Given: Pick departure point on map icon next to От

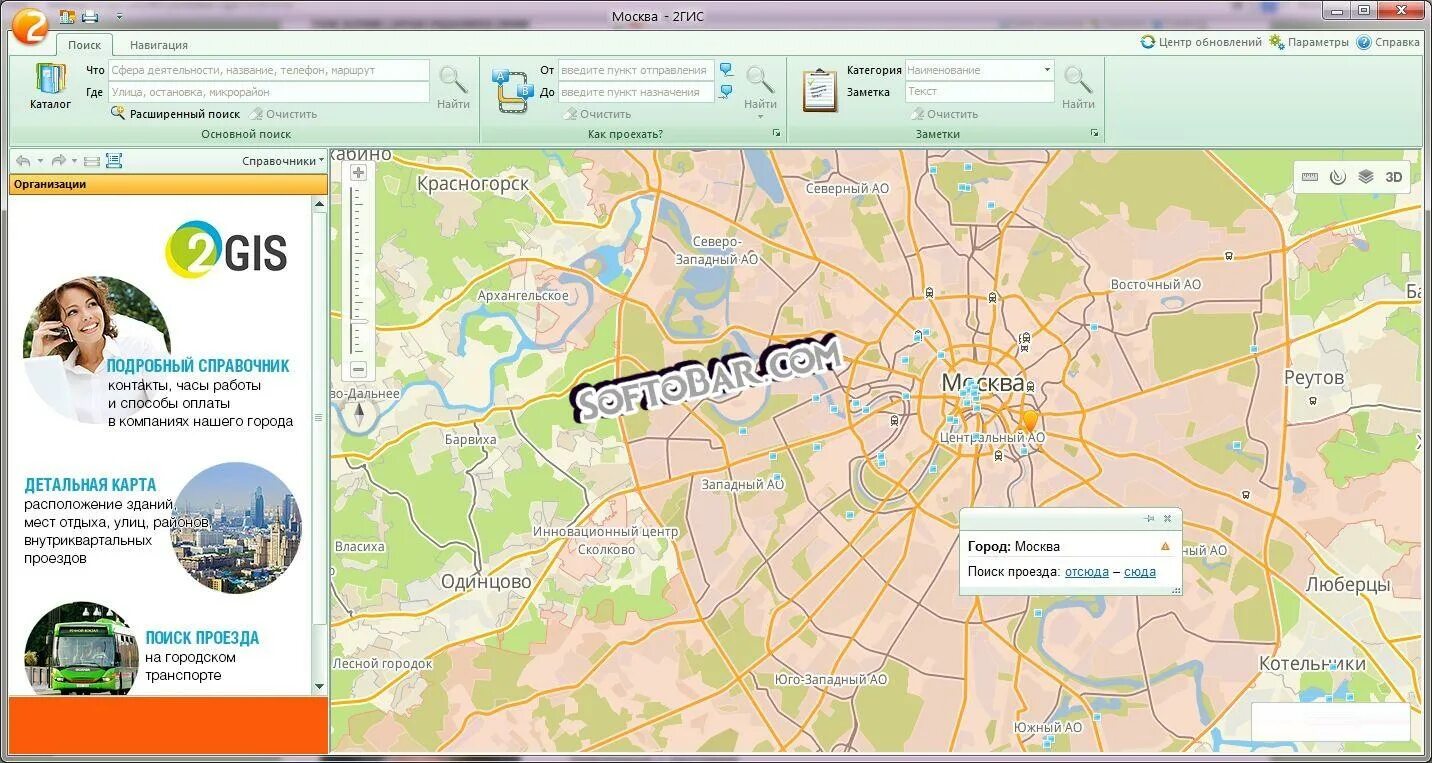Looking at the screenshot, I should (x=726, y=70).
